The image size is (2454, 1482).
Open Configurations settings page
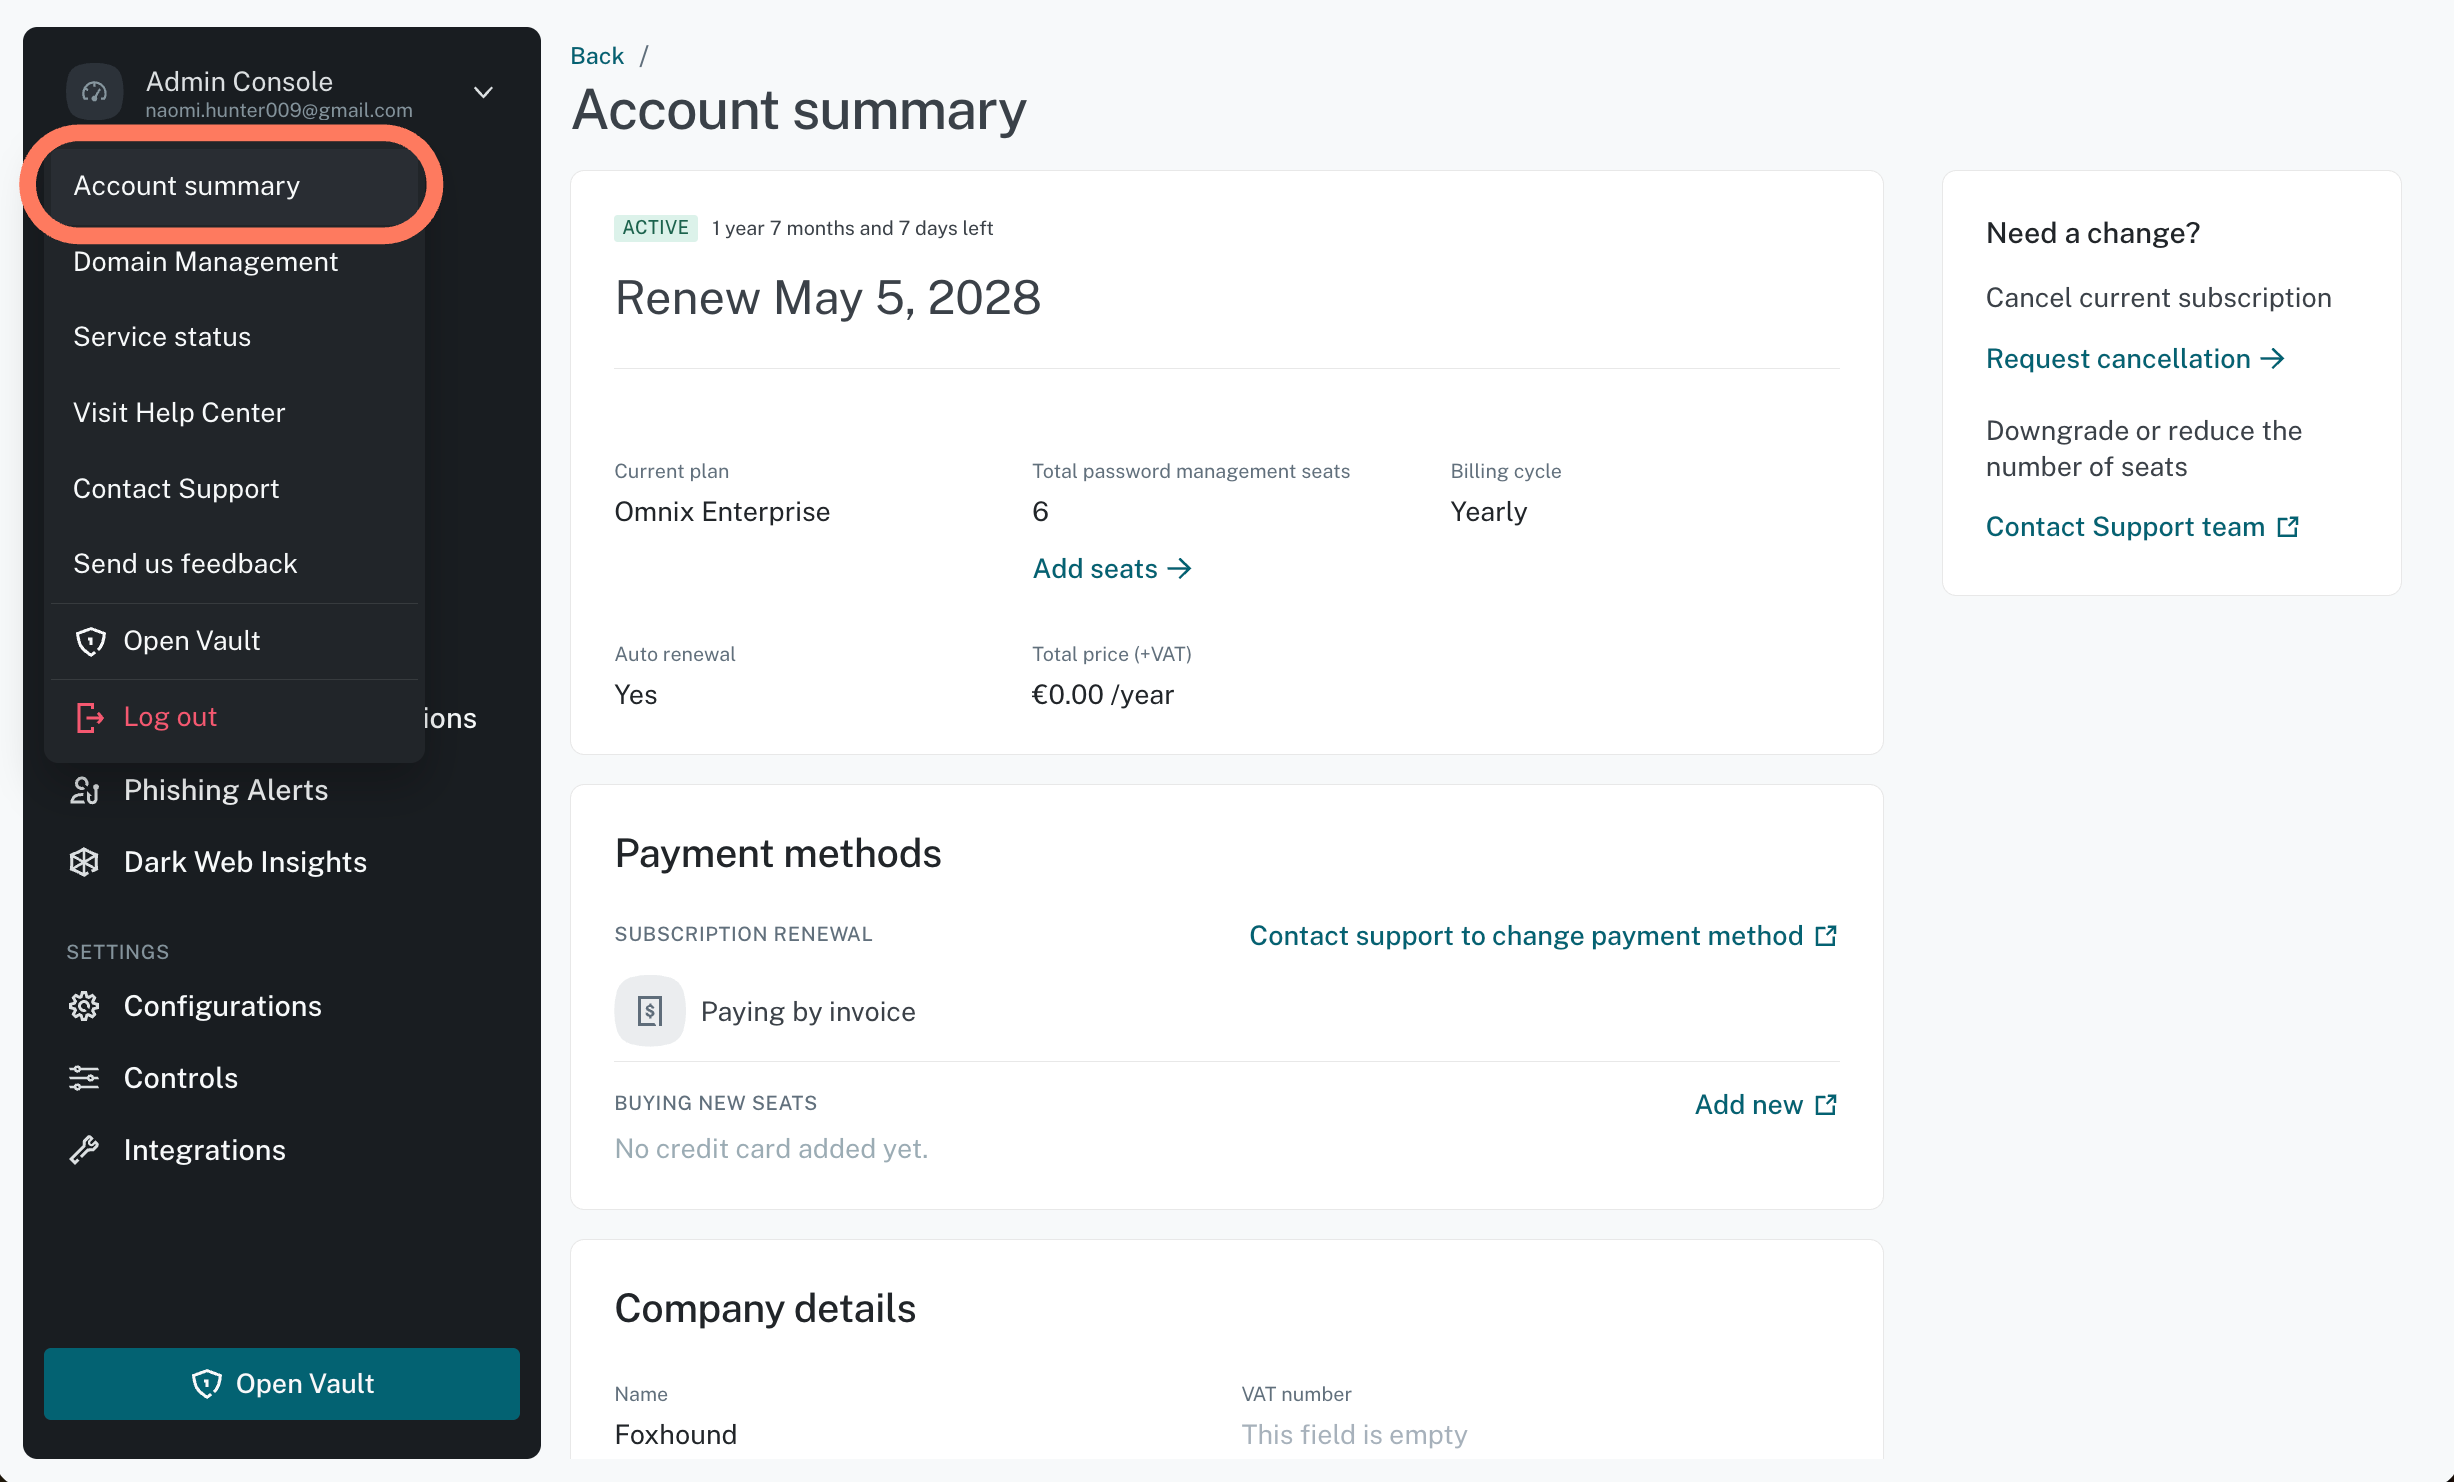(x=222, y=1006)
